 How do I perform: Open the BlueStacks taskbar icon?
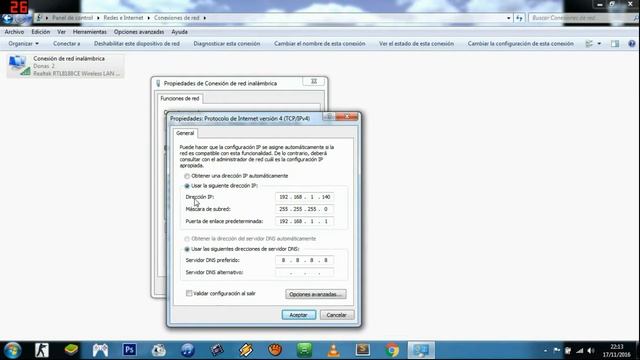click(x=71, y=350)
